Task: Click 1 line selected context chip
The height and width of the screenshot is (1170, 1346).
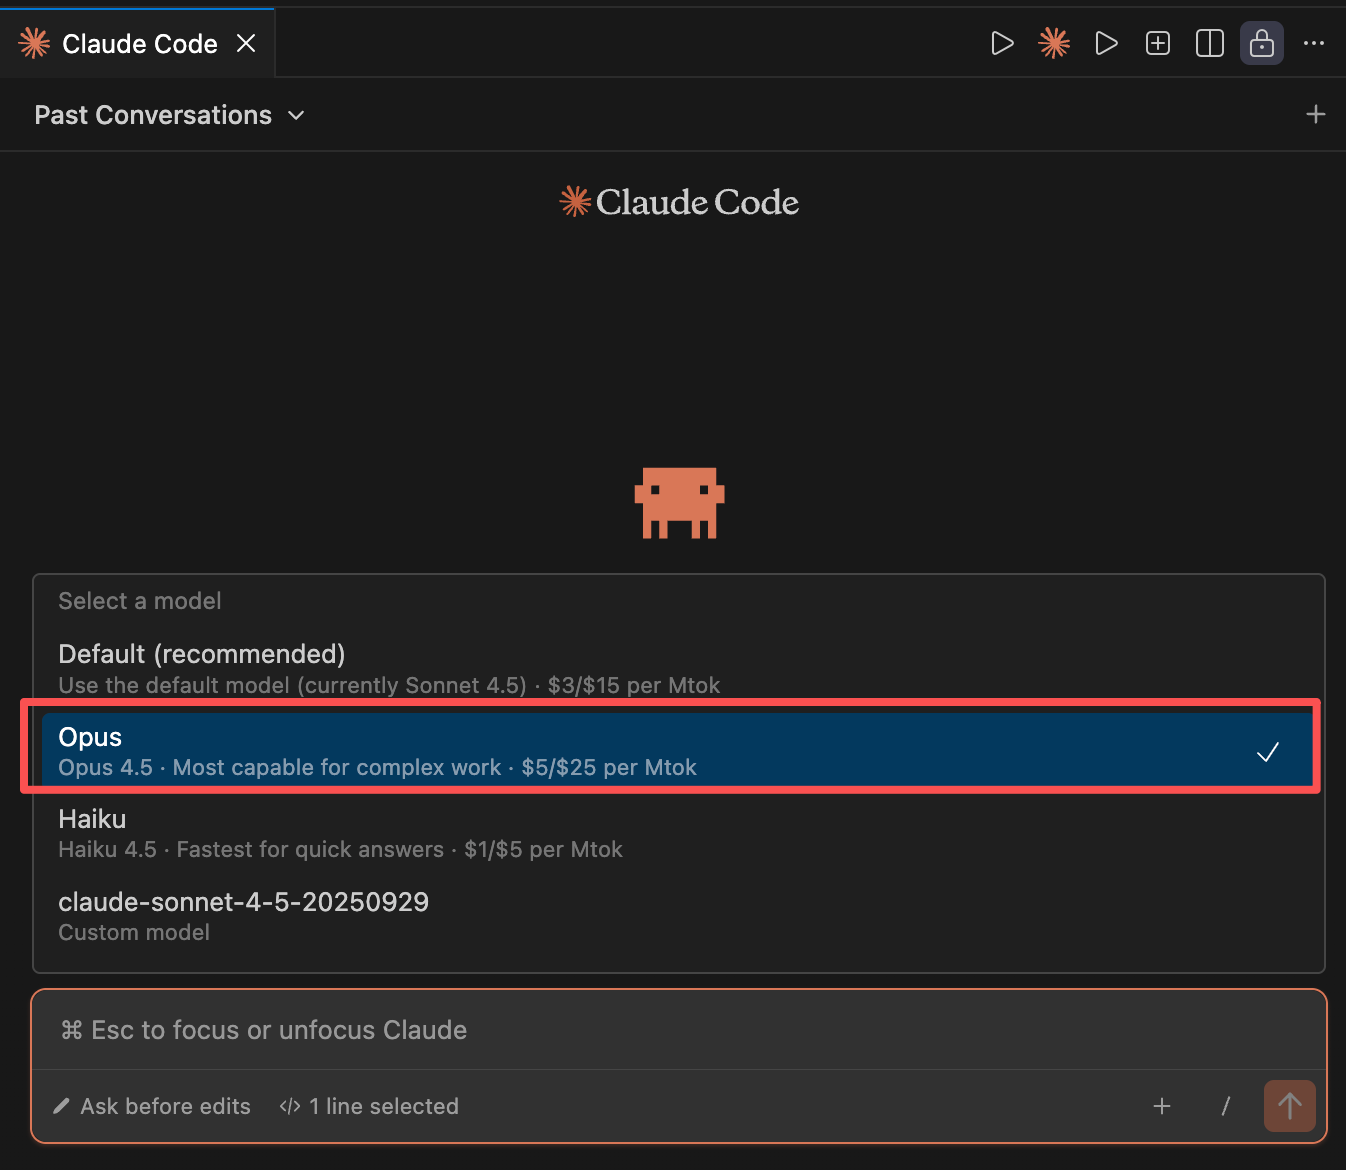Action: click(368, 1106)
